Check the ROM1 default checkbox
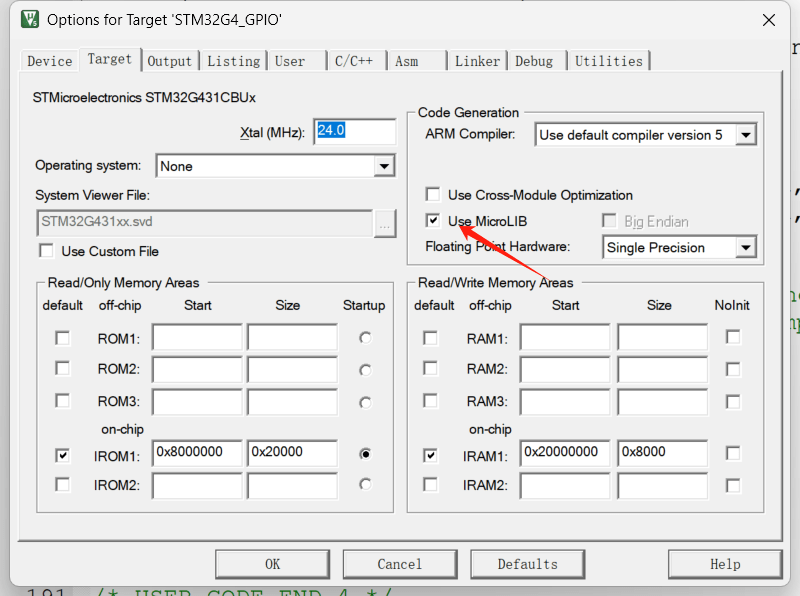 coord(62,338)
